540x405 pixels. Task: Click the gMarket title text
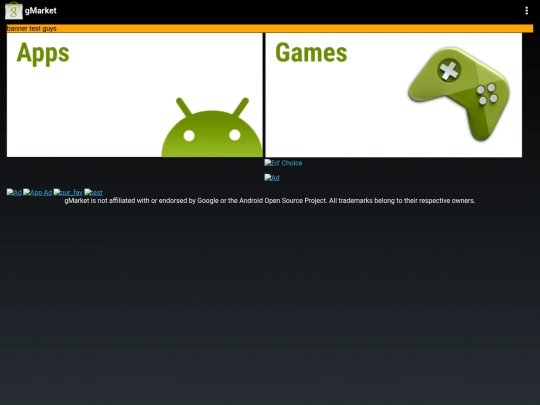click(x=41, y=11)
